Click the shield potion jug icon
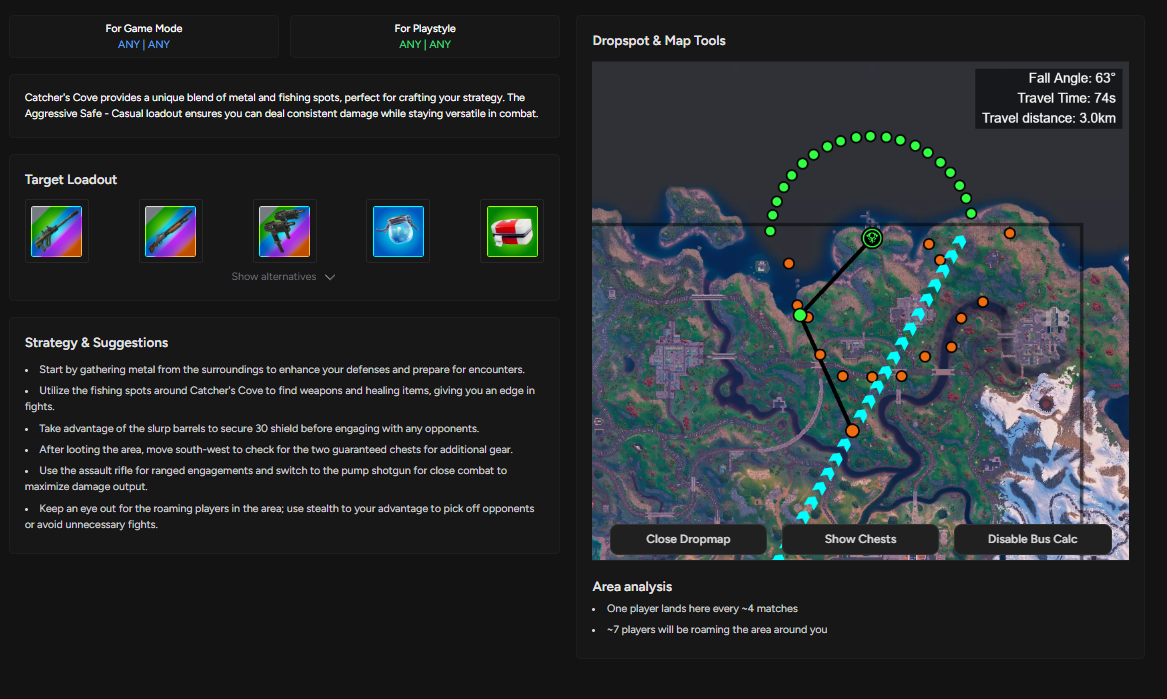This screenshot has width=1167, height=699. tap(398, 231)
